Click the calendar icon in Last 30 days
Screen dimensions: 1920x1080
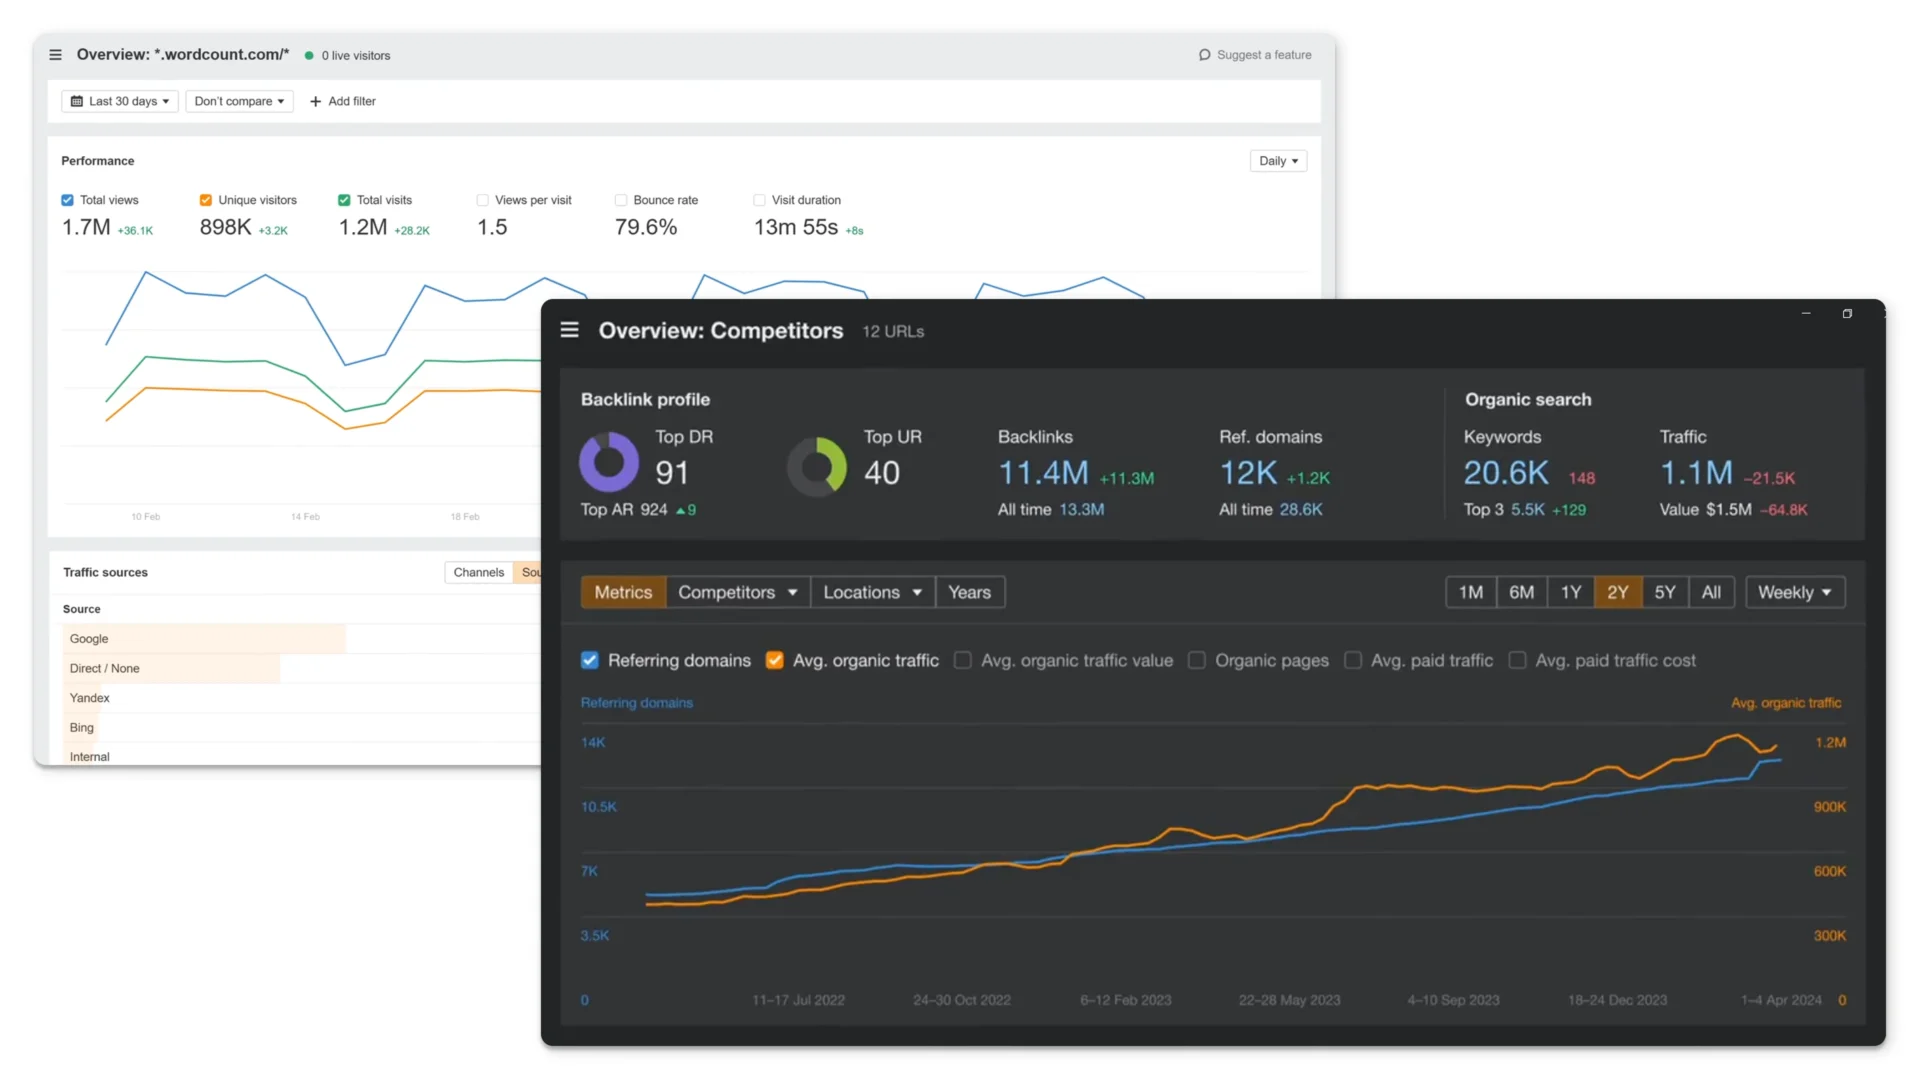pos(77,101)
